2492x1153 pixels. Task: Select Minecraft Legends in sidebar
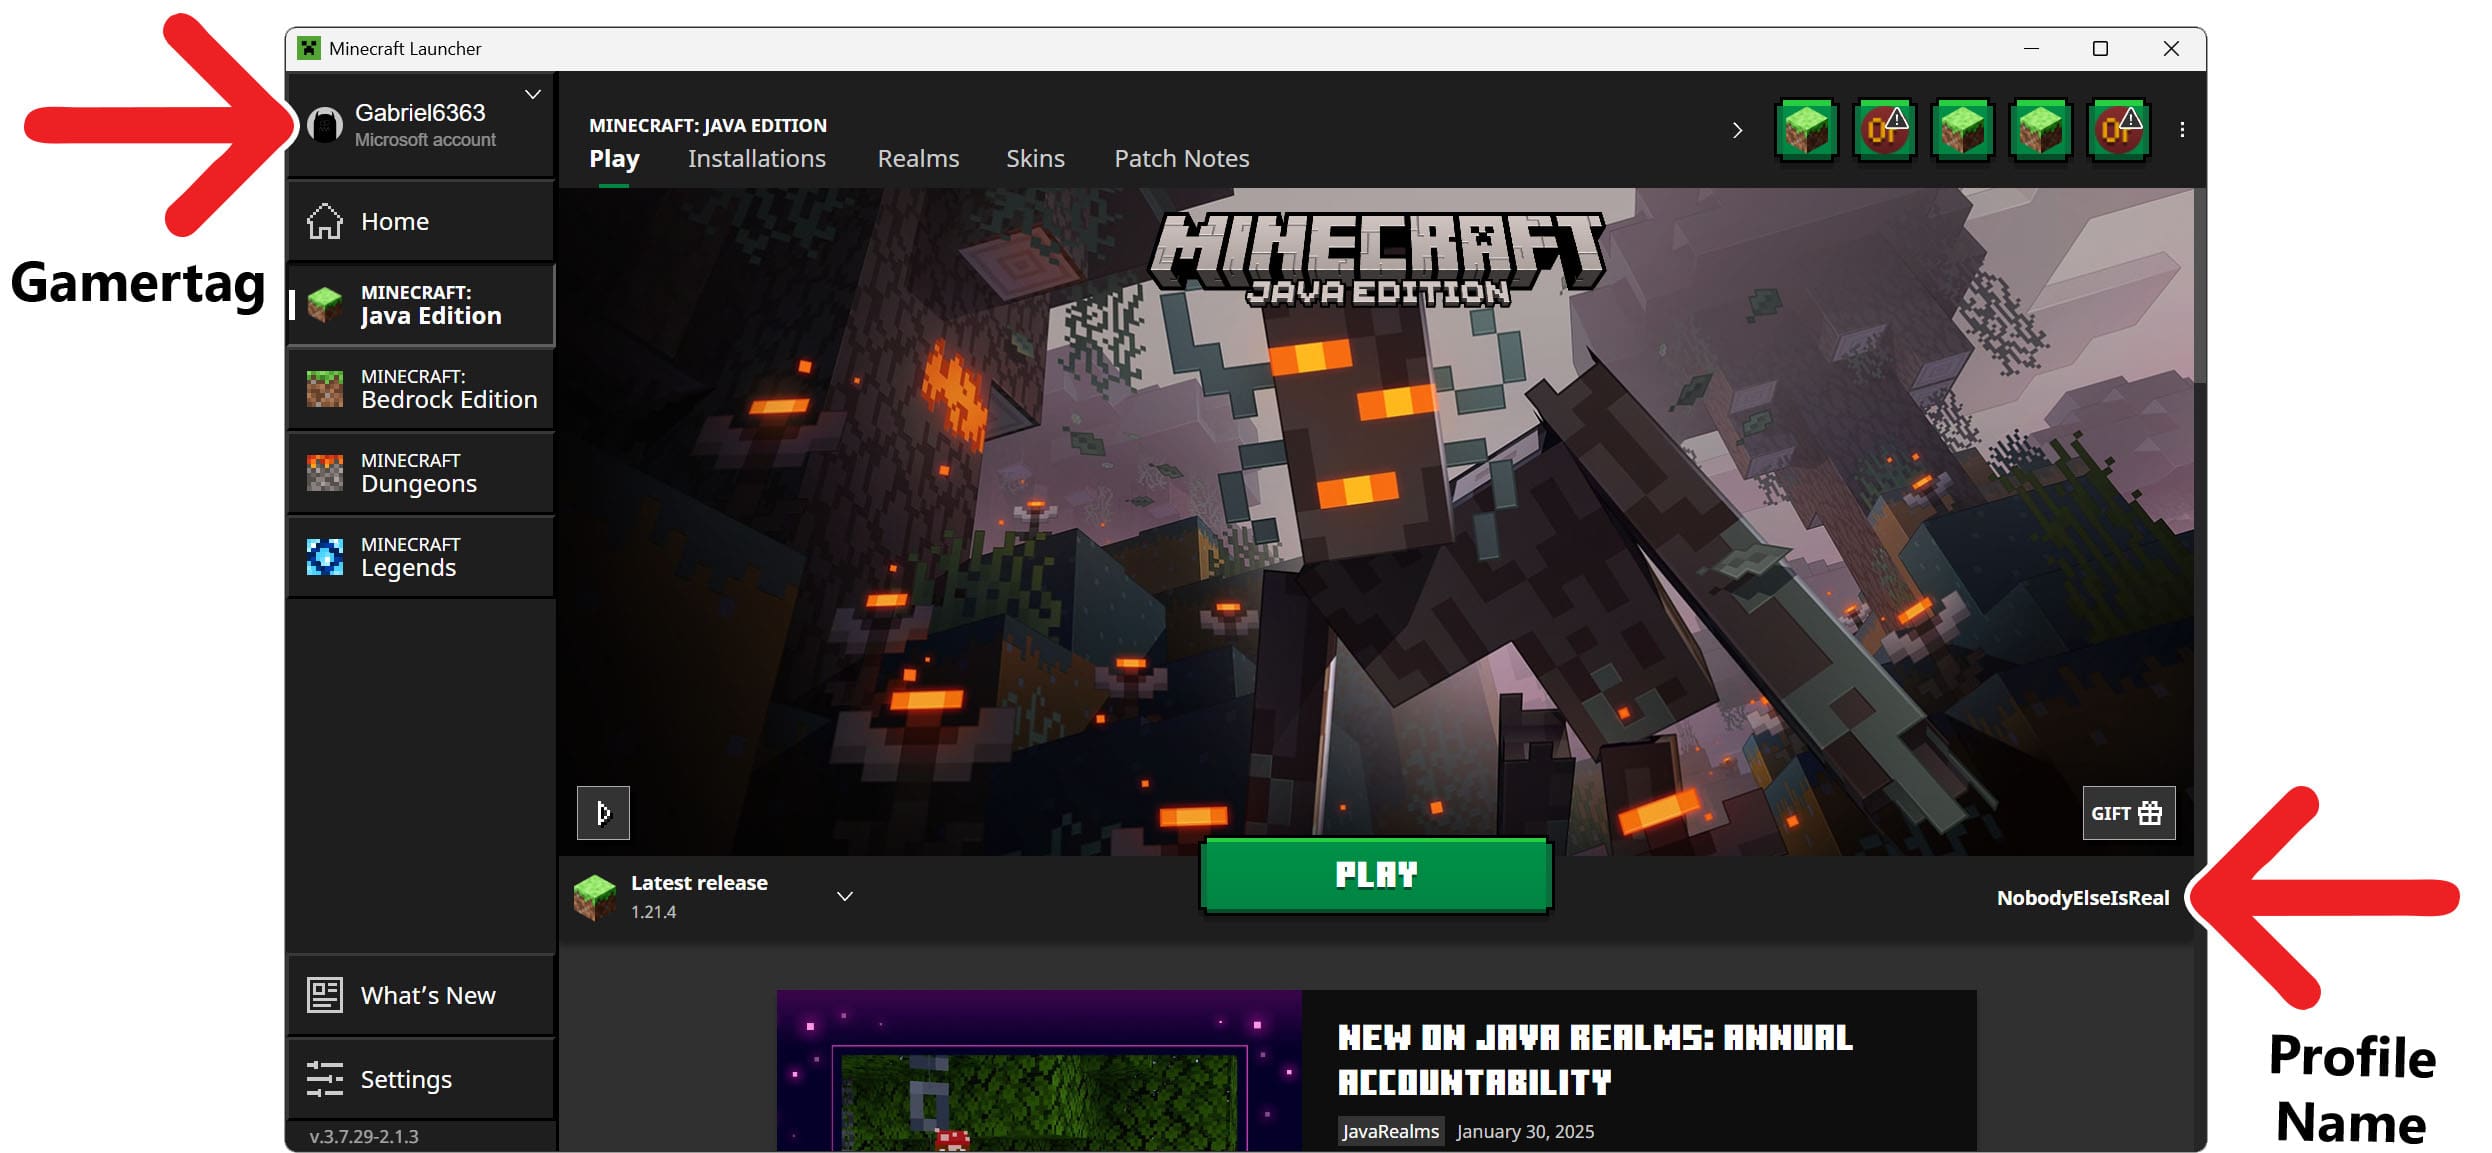[x=420, y=557]
